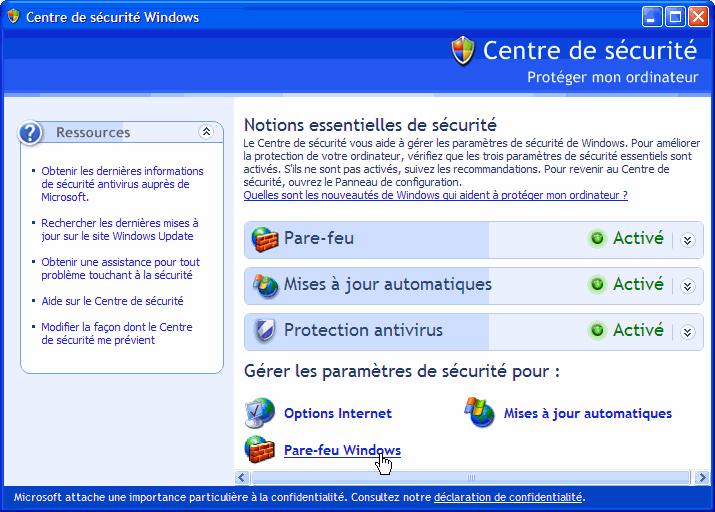Viewport: 715px width, 512px height.
Task: Click the Protection antivirus shield icon
Action: point(265,331)
